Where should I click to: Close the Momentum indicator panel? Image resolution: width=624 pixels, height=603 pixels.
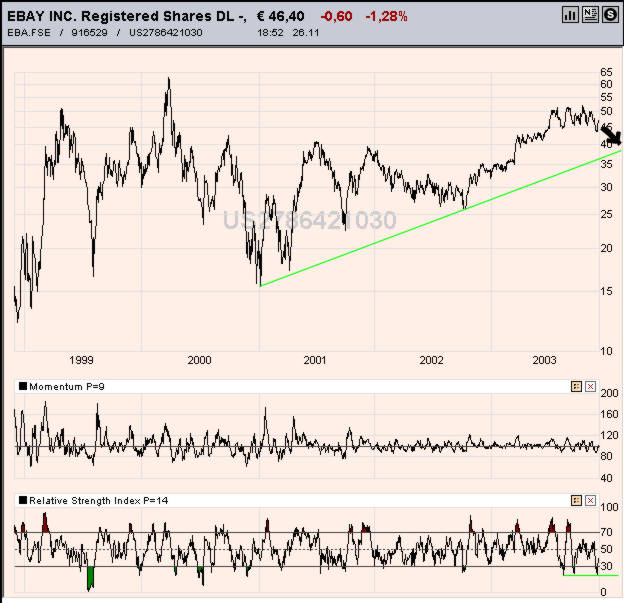pyautogui.click(x=591, y=386)
